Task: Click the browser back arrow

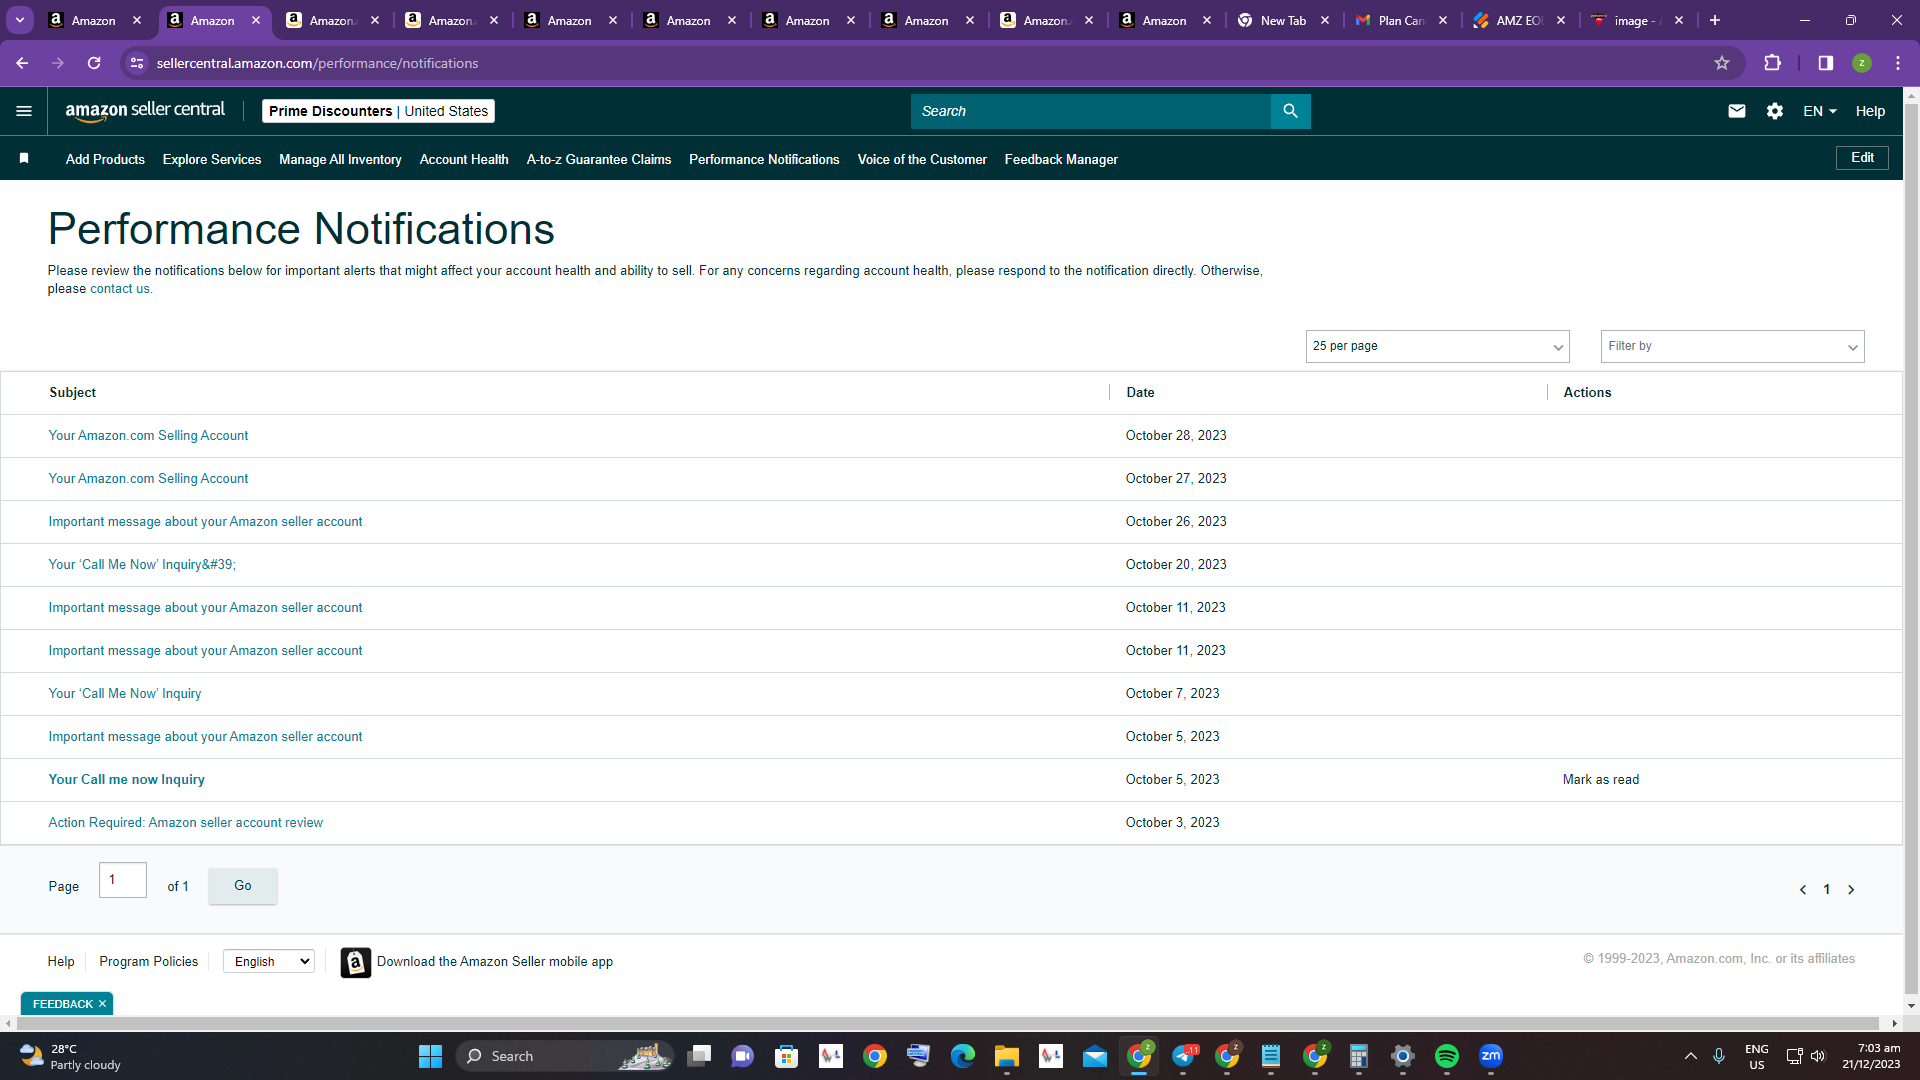Action: (x=22, y=63)
